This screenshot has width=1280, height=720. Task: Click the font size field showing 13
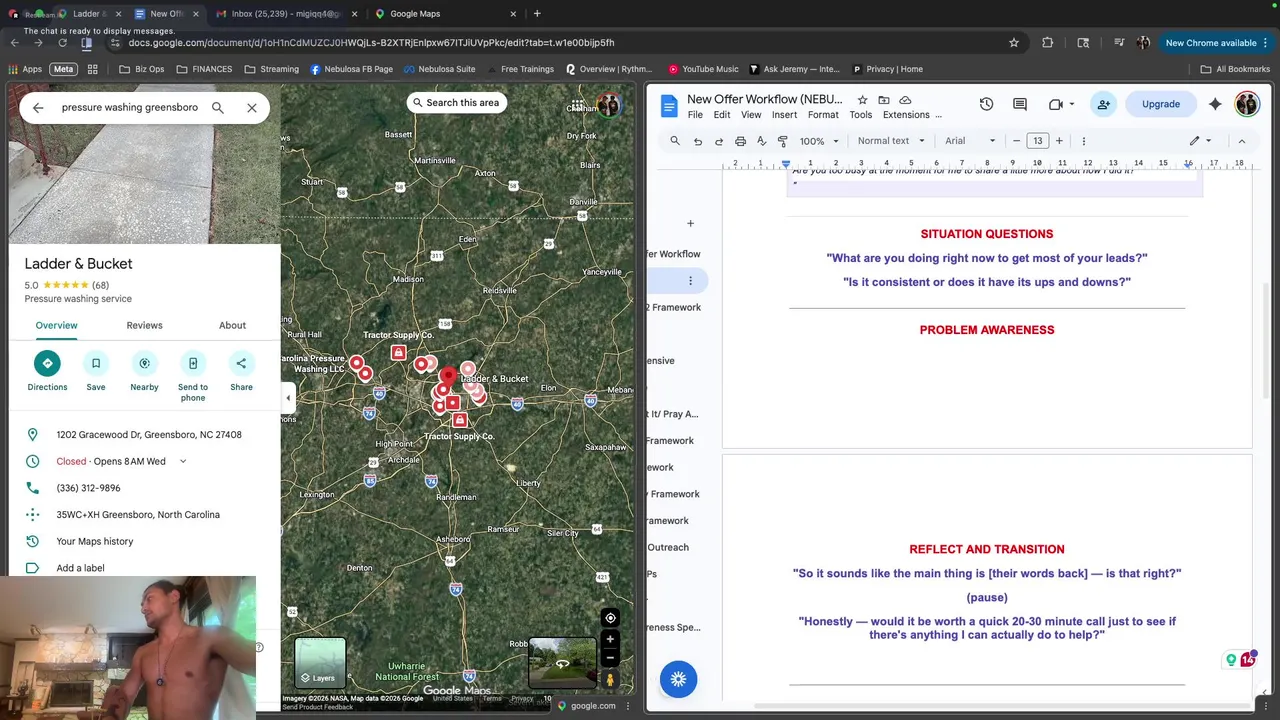1038,141
